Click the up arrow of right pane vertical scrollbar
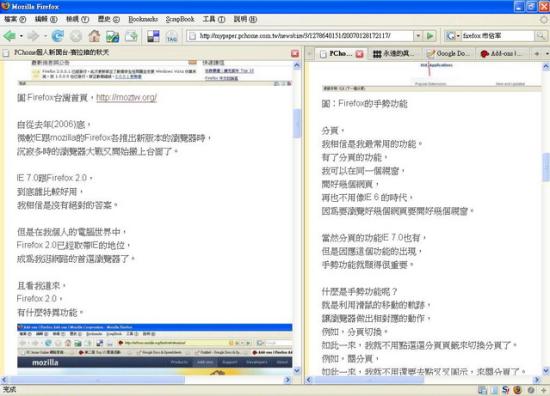The image size is (550, 396). pyautogui.click(x=546, y=66)
